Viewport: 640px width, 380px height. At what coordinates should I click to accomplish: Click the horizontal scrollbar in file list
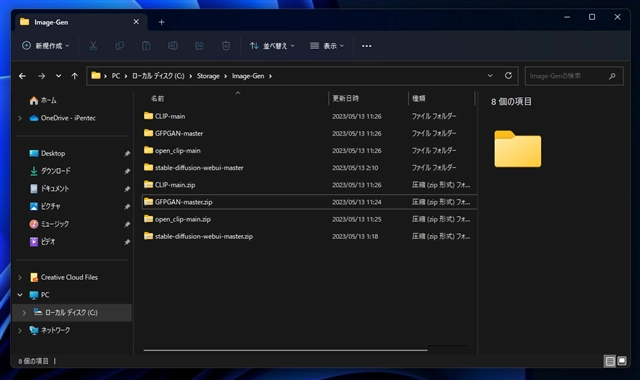pyautogui.click(x=285, y=350)
